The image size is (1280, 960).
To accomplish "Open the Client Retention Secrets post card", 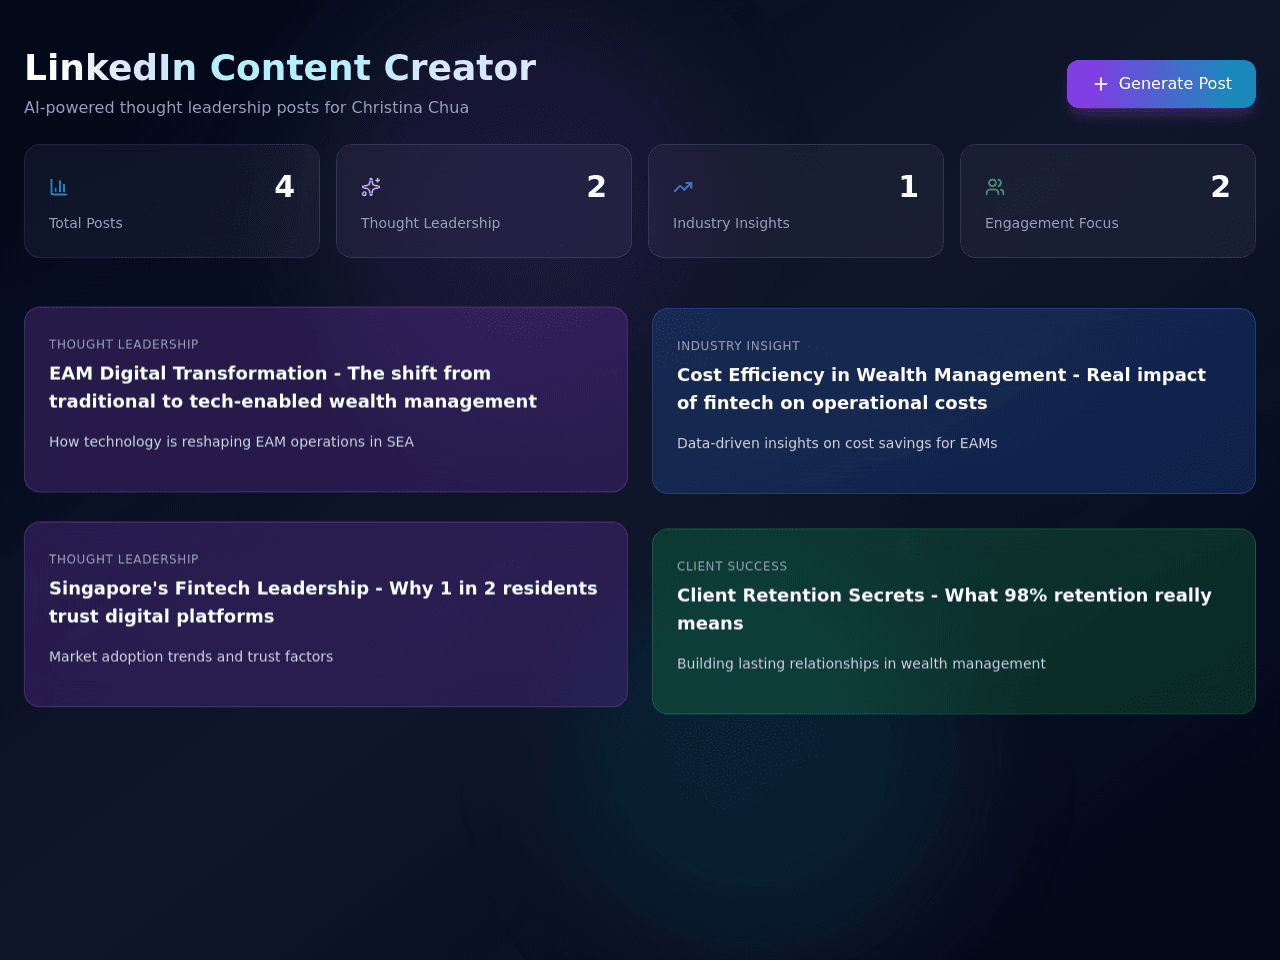I will tap(954, 621).
